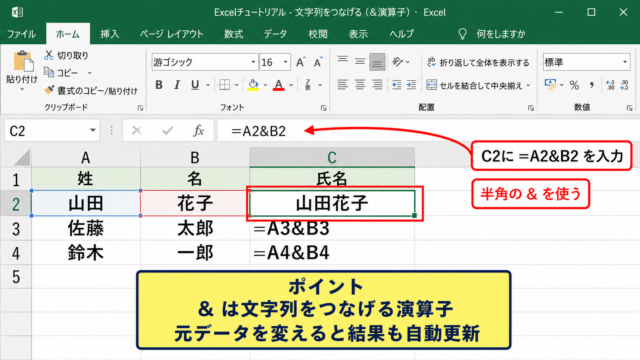The width and height of the screenshot is (640, 360).
Task: Toggle right text alignment
Action: (377, 85)
